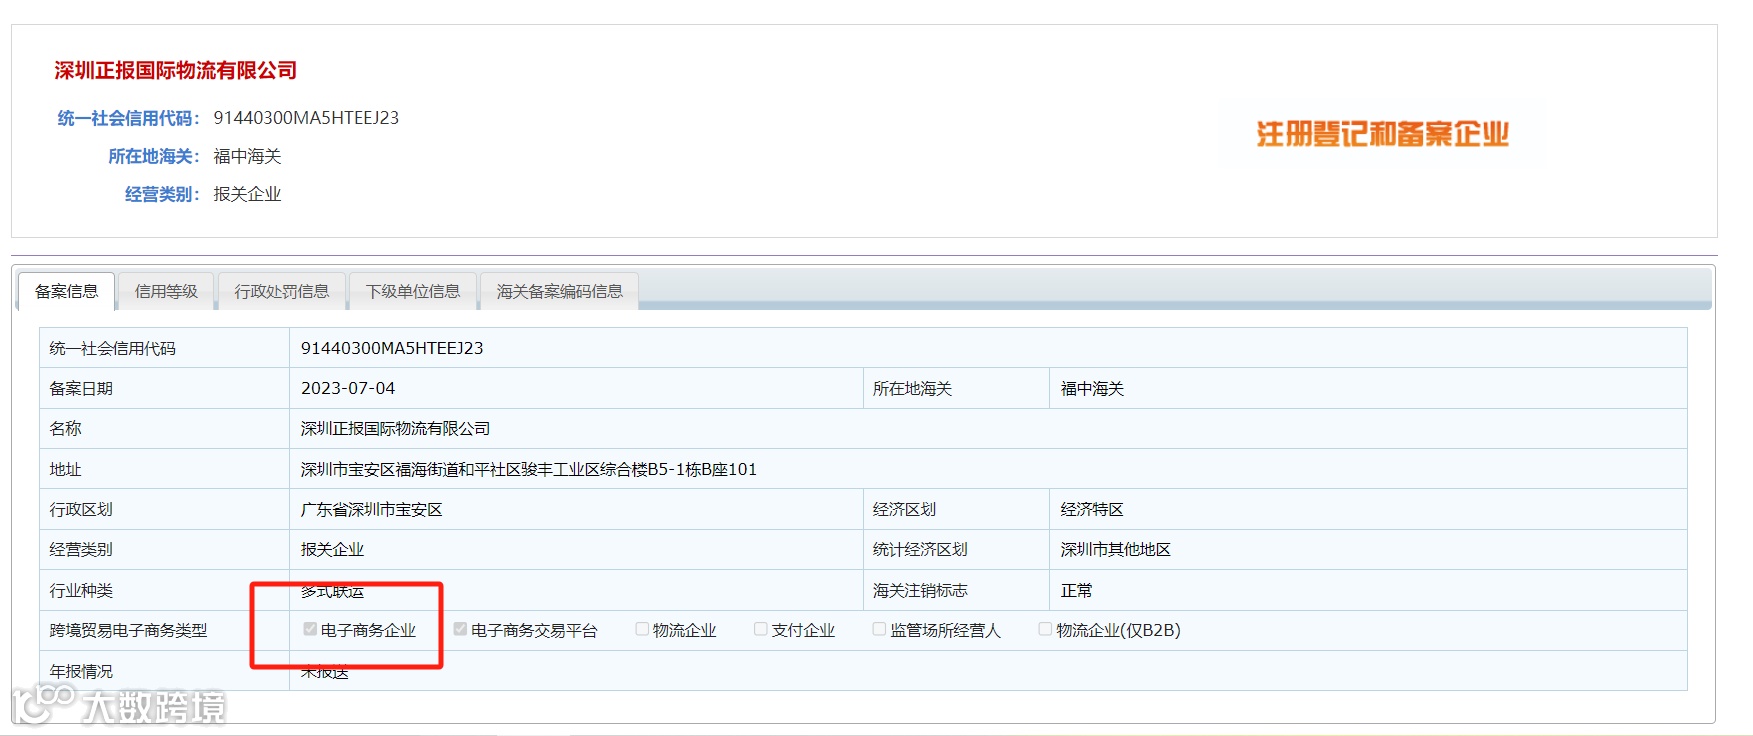Click the 跨境贸易电子商务类型 row label
The width and height of the screenshot is (1753, 736).
[128, 631]
